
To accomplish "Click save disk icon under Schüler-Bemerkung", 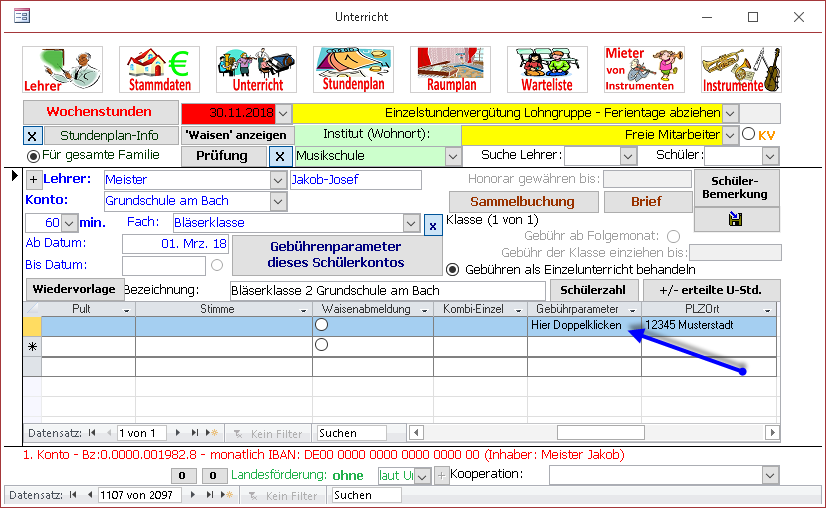I will click(736, 219).
